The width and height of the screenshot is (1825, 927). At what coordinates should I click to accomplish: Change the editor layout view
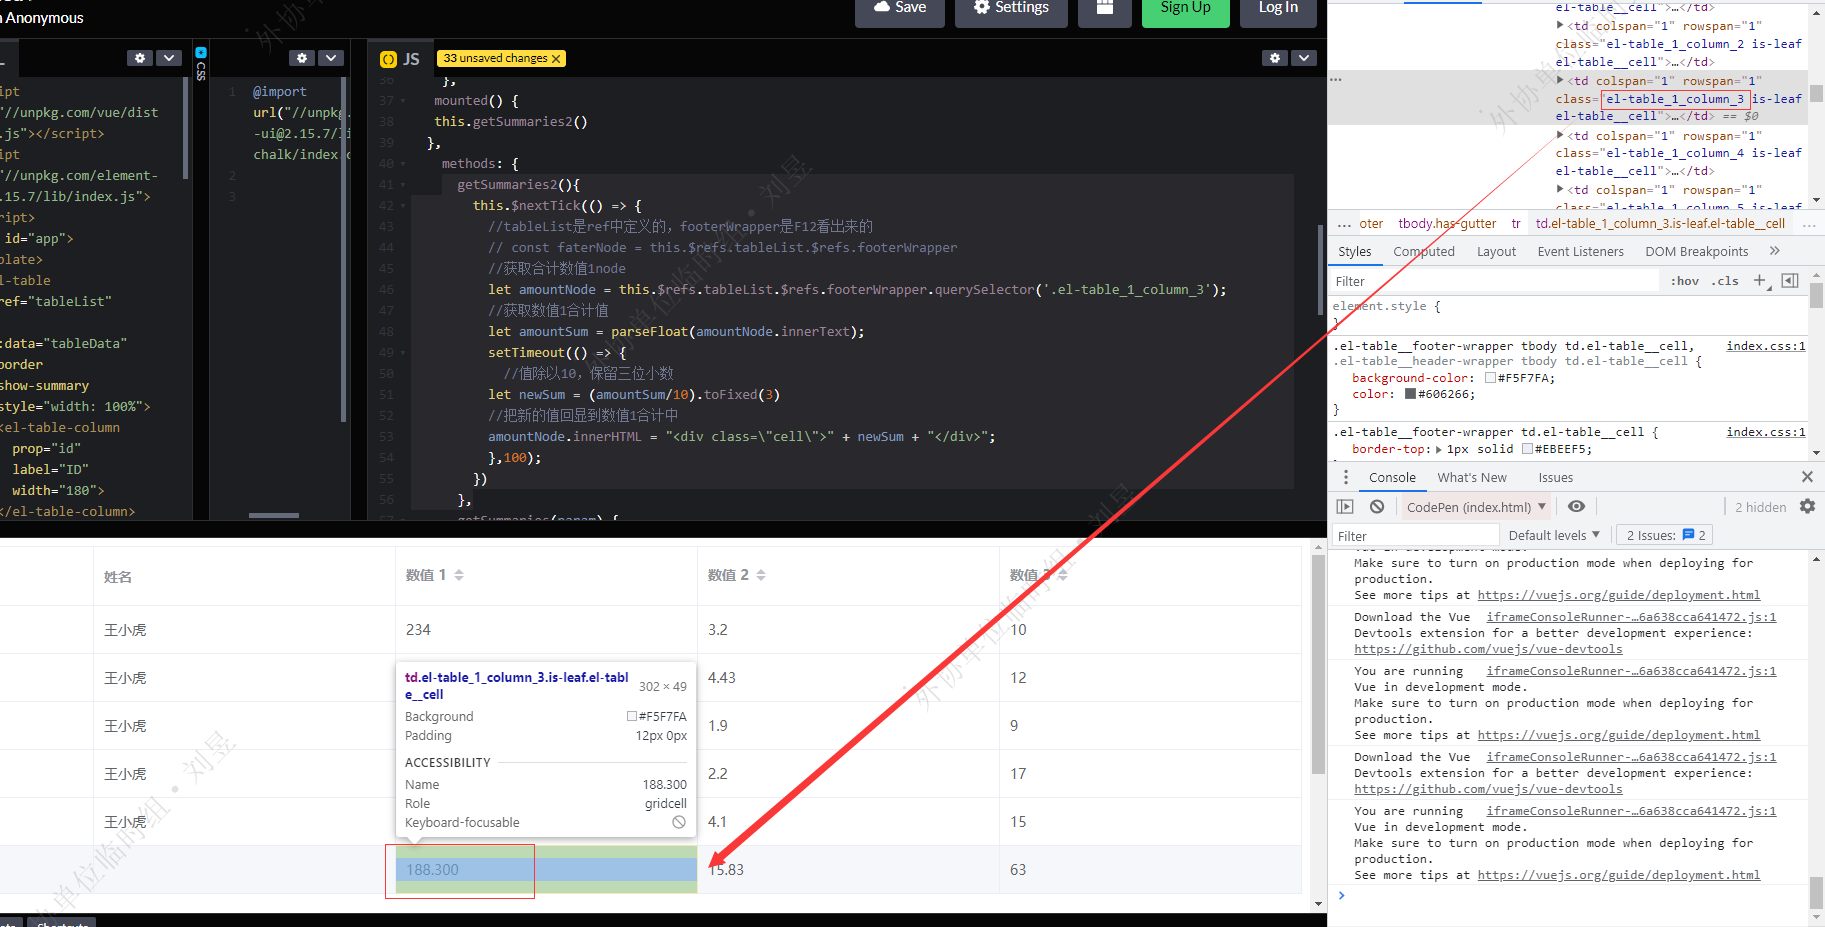pos(1105,8)
